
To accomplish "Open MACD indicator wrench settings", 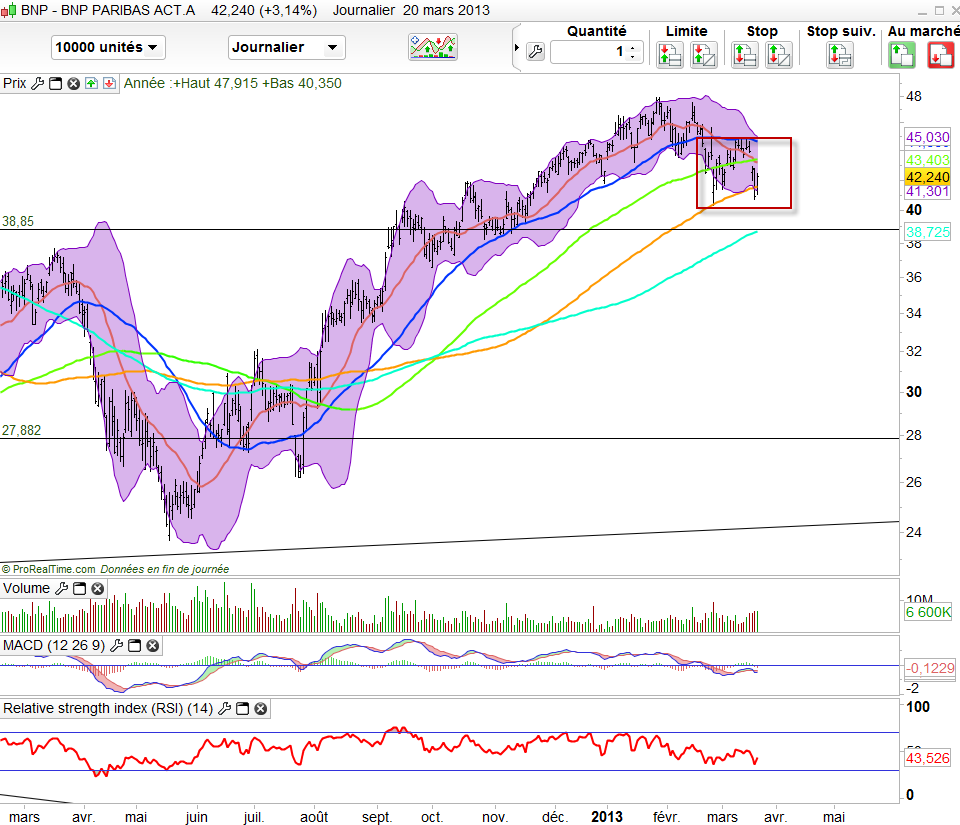I will tap(117, 645).
